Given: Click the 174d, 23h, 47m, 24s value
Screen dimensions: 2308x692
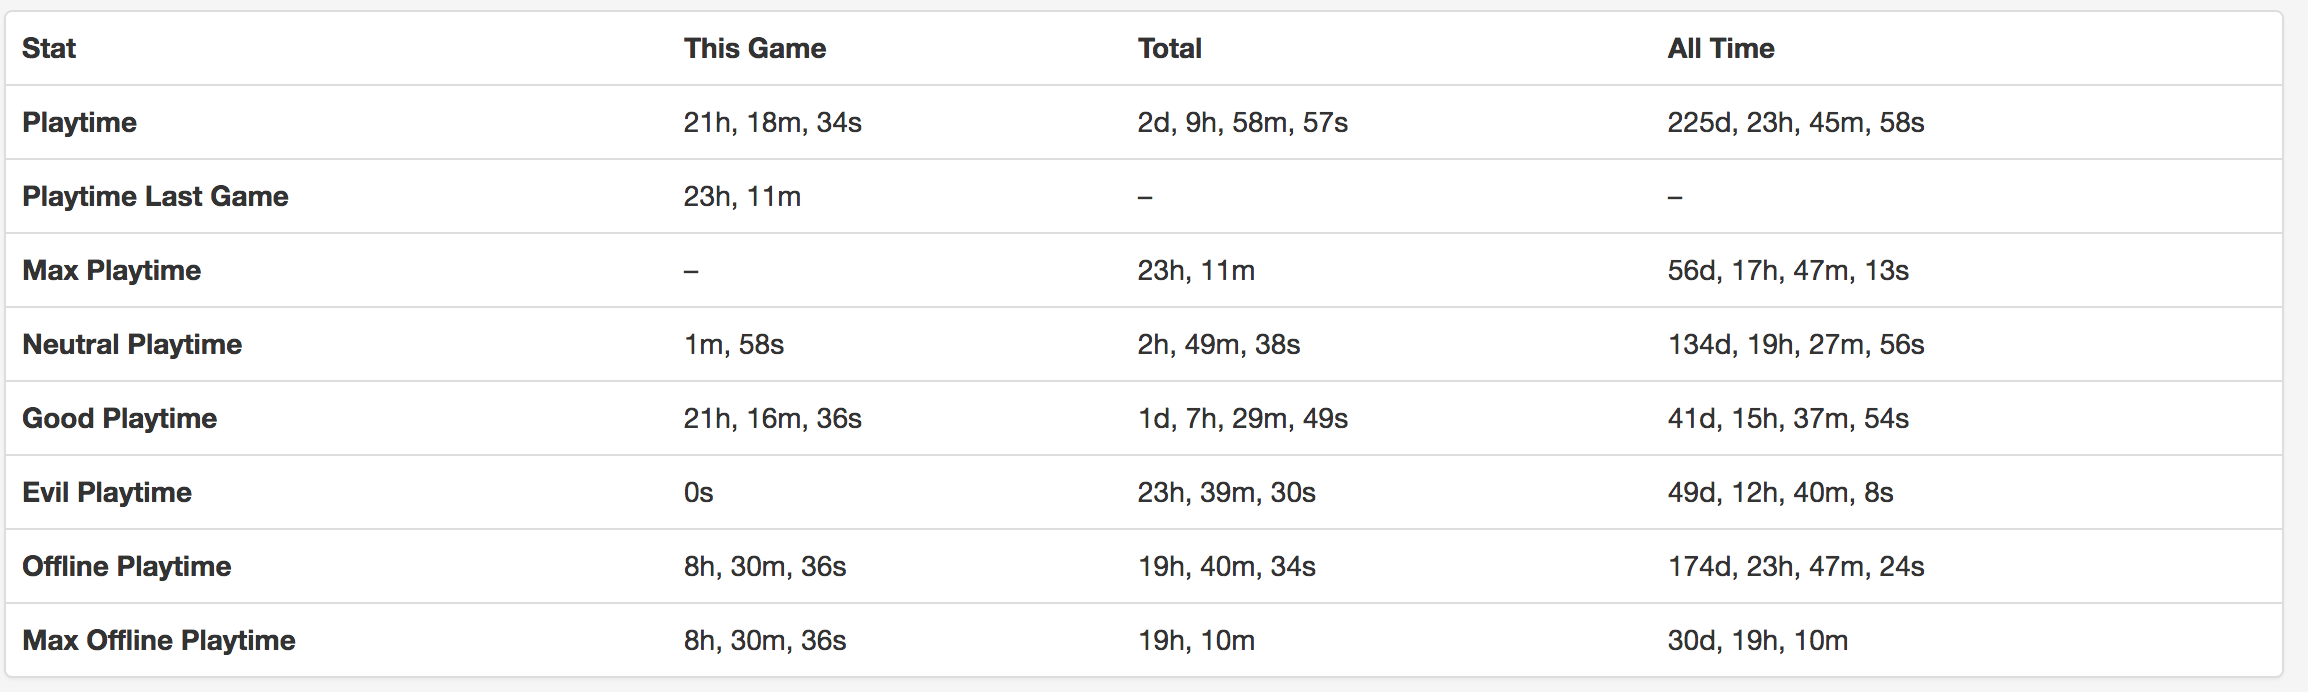Looking at the screenshot, I should coord(1796,566).
